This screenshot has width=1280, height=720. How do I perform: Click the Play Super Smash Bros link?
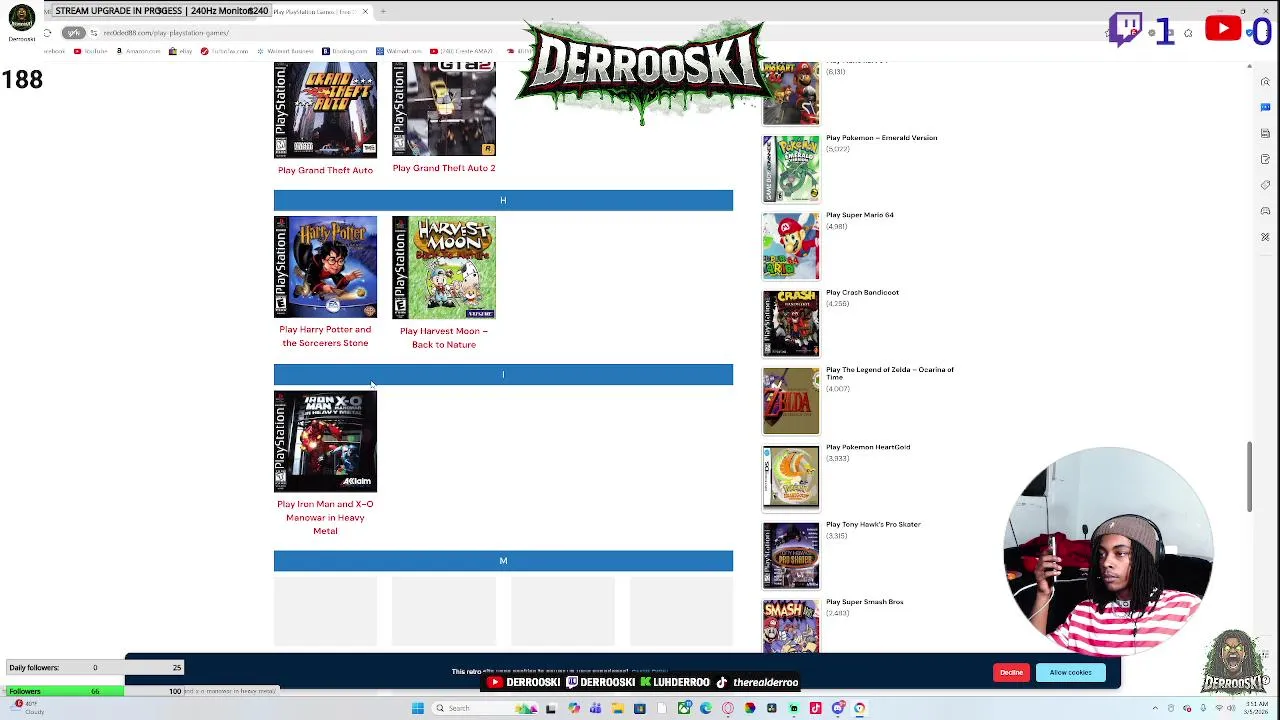tap(864, 602)
